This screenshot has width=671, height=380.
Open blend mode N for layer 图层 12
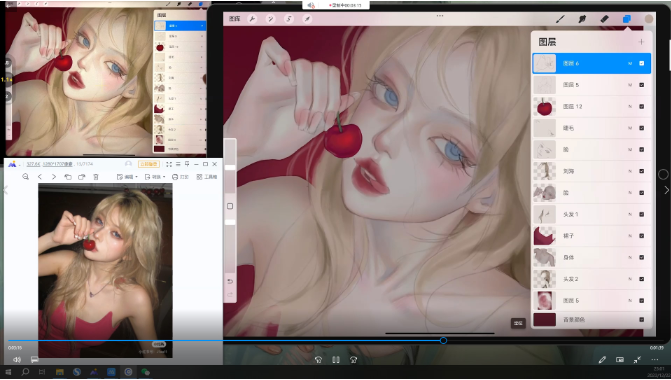click(630, 107)
